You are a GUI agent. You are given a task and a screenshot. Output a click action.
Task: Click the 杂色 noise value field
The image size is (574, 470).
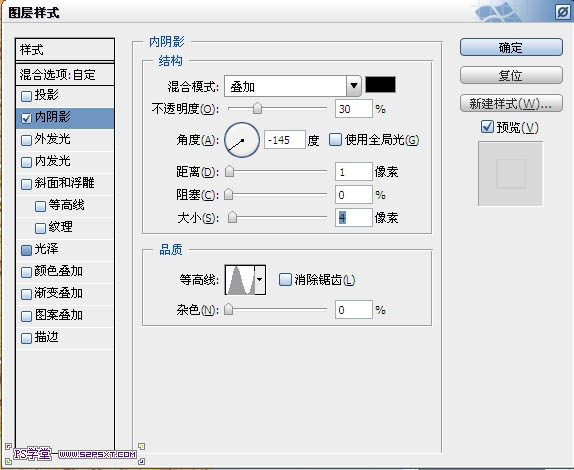pos(354,310)
